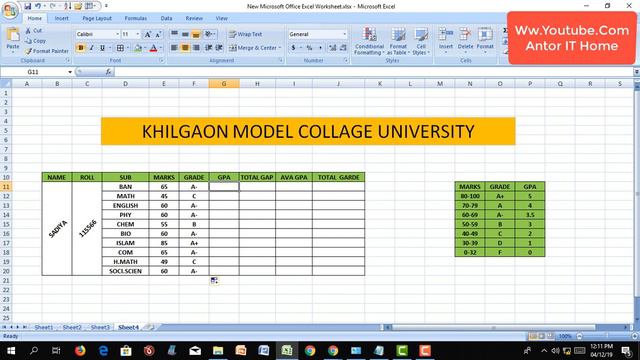The width and height of the screenshot is (640, 360).
Task: Click Decrease Decimal icon
Action: pos(343,48)
